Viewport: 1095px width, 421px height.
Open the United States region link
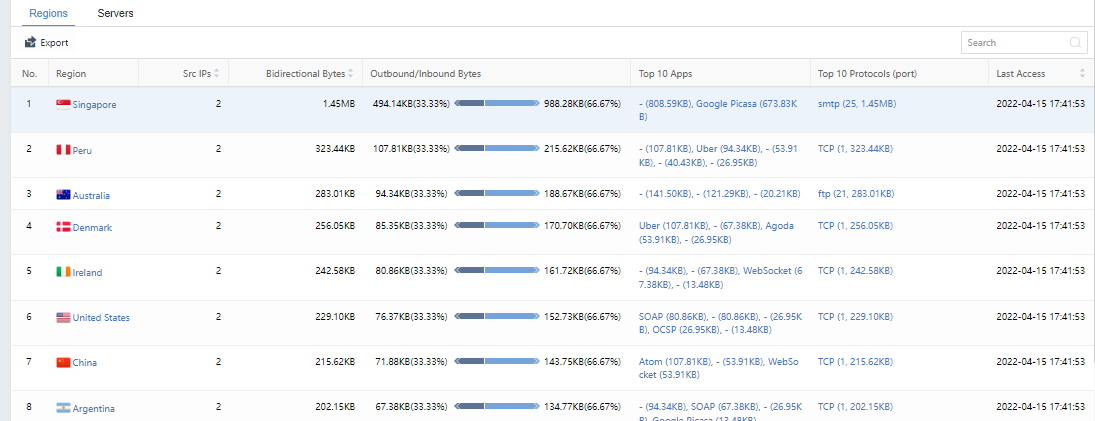(x=101, y=318)
